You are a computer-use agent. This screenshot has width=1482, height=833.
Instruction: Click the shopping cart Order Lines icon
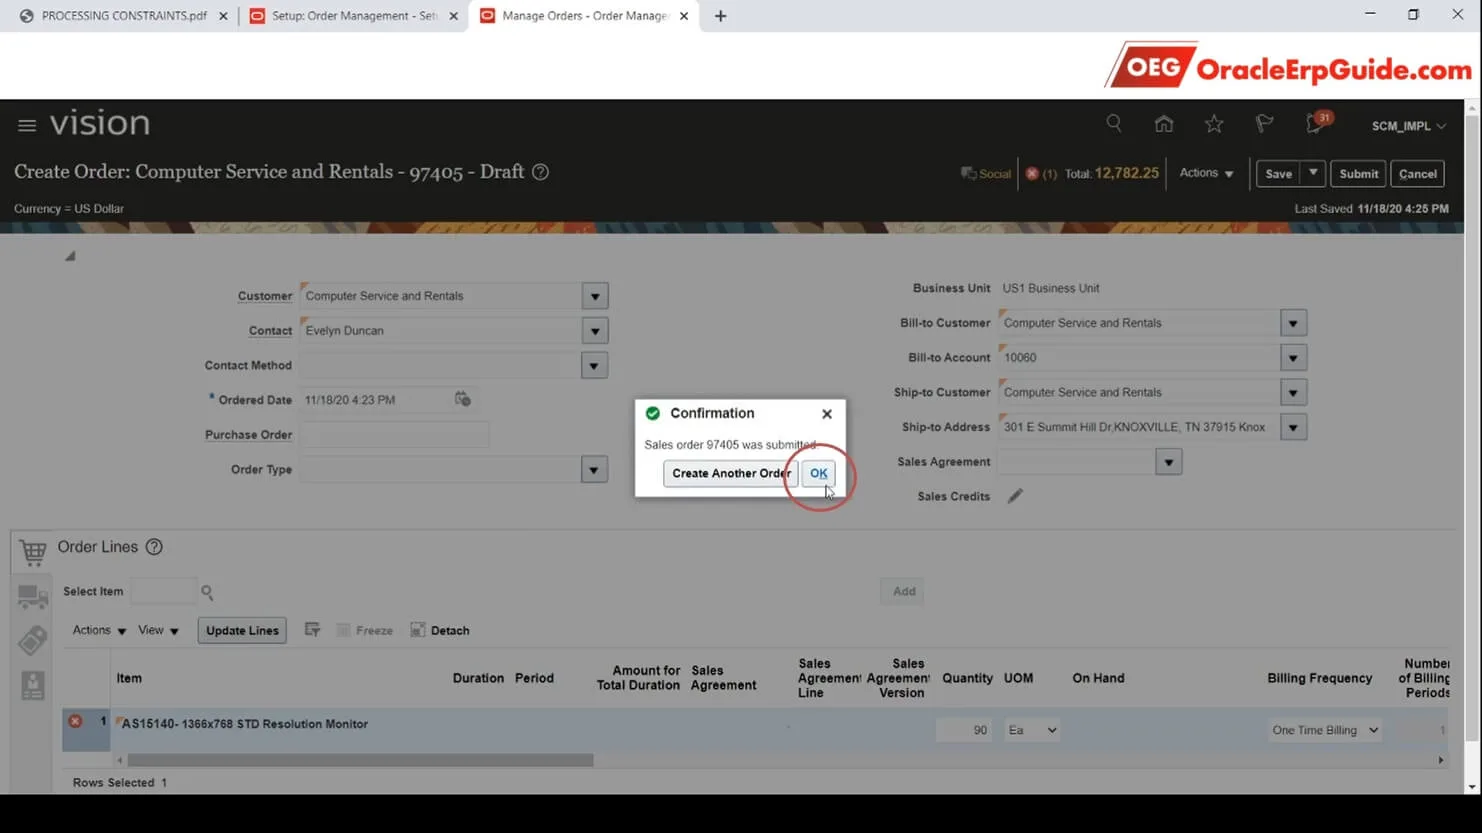(x=32, y=551)
